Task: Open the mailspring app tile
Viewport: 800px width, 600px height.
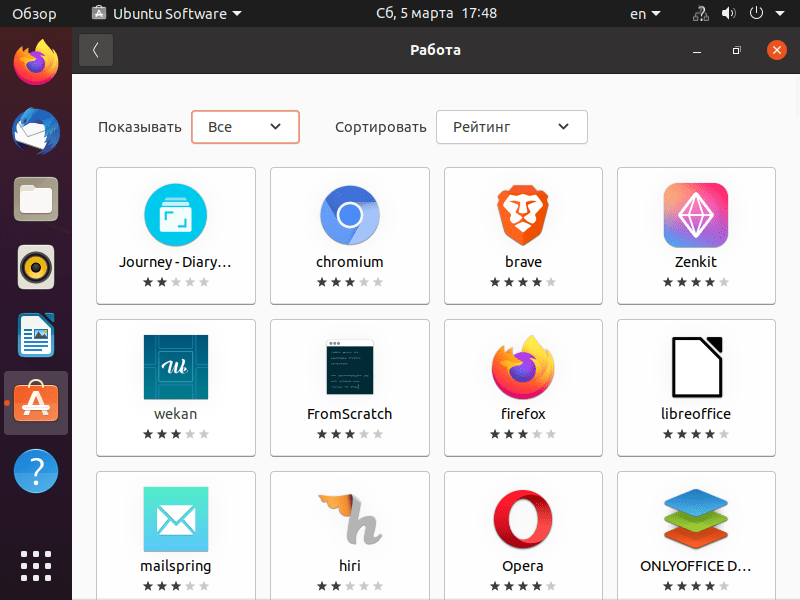Action: point(176,535)
